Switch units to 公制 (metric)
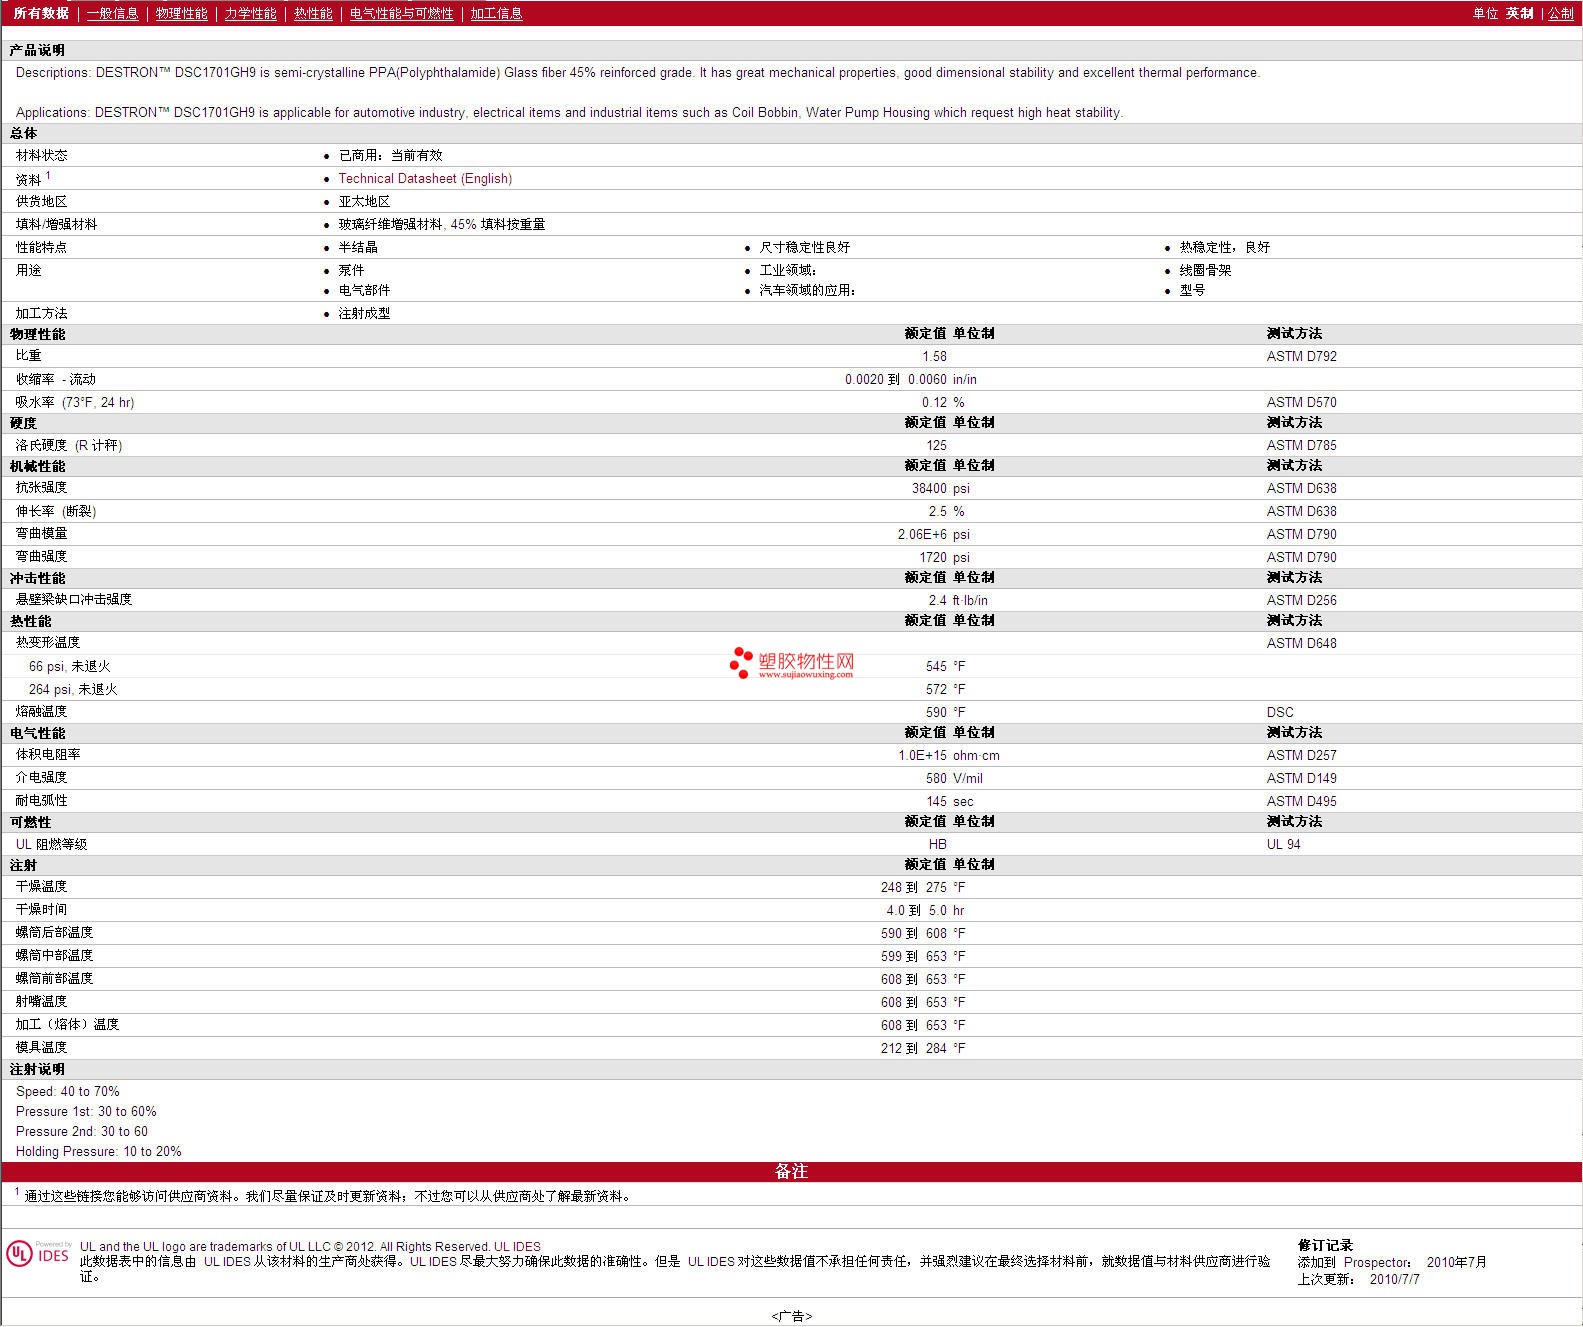This screenshot has height=1327, width=1583. [x=1560, y=13]
